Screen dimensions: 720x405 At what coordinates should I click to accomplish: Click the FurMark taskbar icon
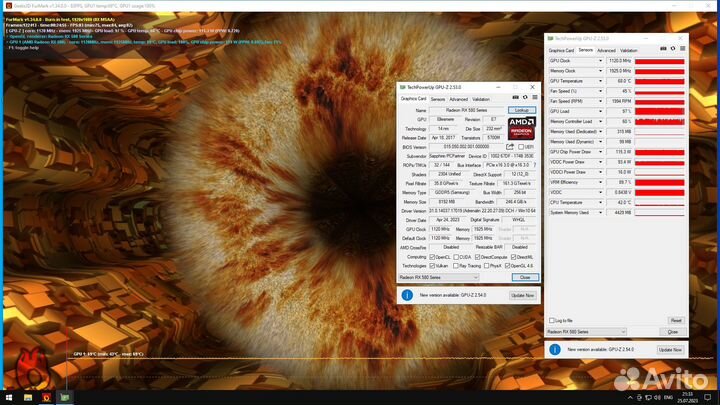(46, 397)
